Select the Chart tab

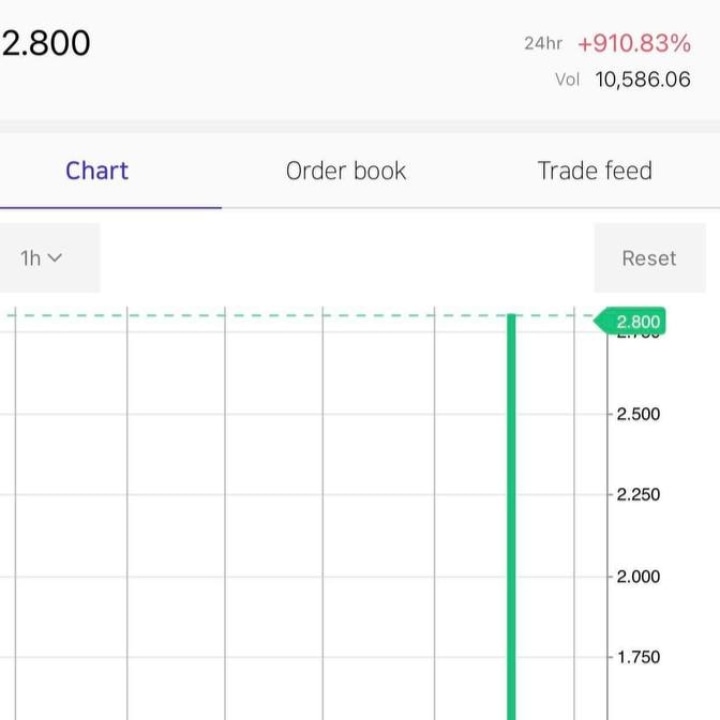coord(97,171)
